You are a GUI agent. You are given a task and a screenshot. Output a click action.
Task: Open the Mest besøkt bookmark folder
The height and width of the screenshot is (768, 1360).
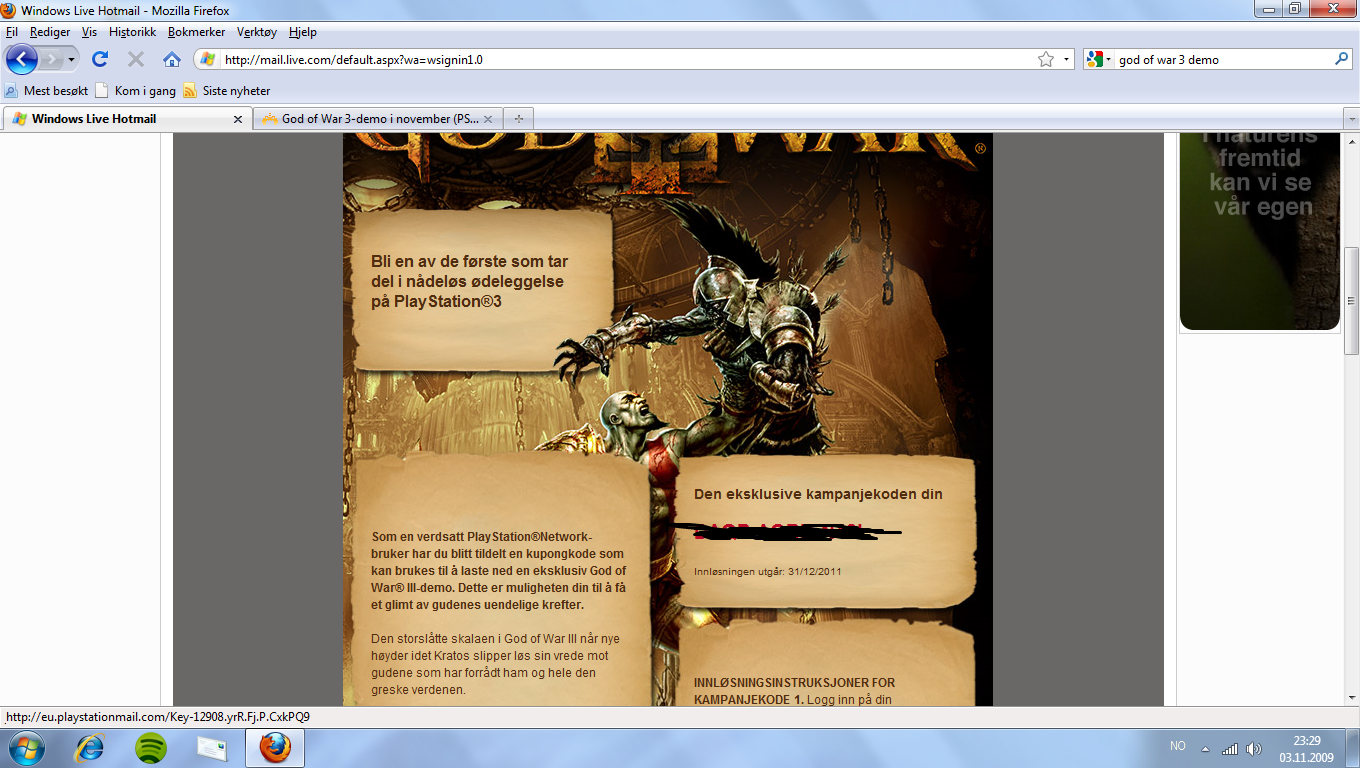click(x=46, y=90)
